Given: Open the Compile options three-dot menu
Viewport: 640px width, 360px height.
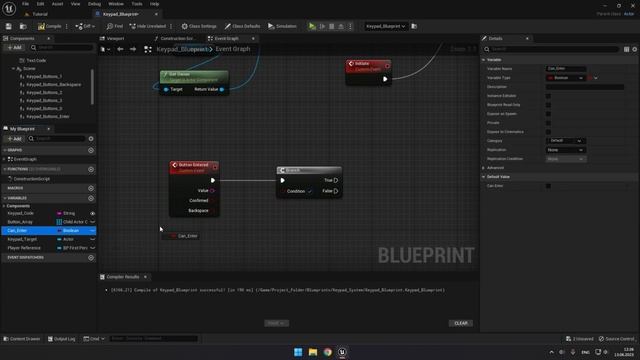Looking at the screenshot, I should [67, 26].
